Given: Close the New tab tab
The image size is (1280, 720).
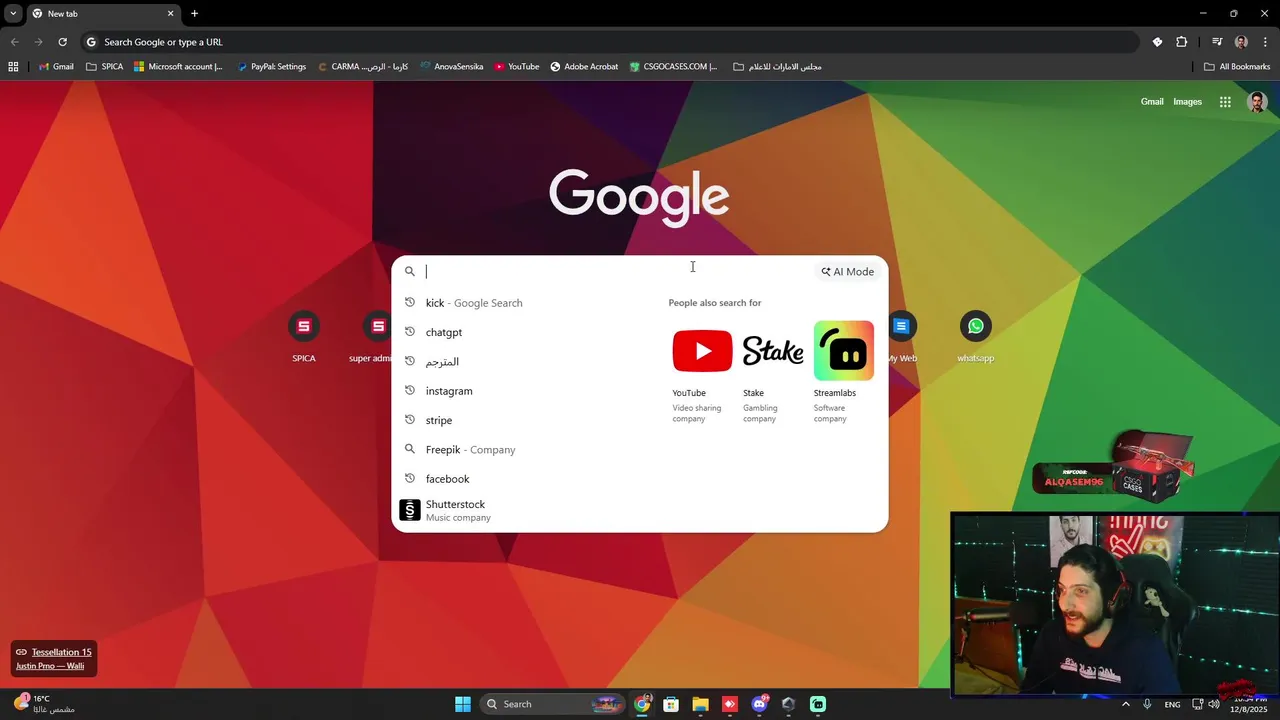Looking at the screenshot, I should [170, 13].
